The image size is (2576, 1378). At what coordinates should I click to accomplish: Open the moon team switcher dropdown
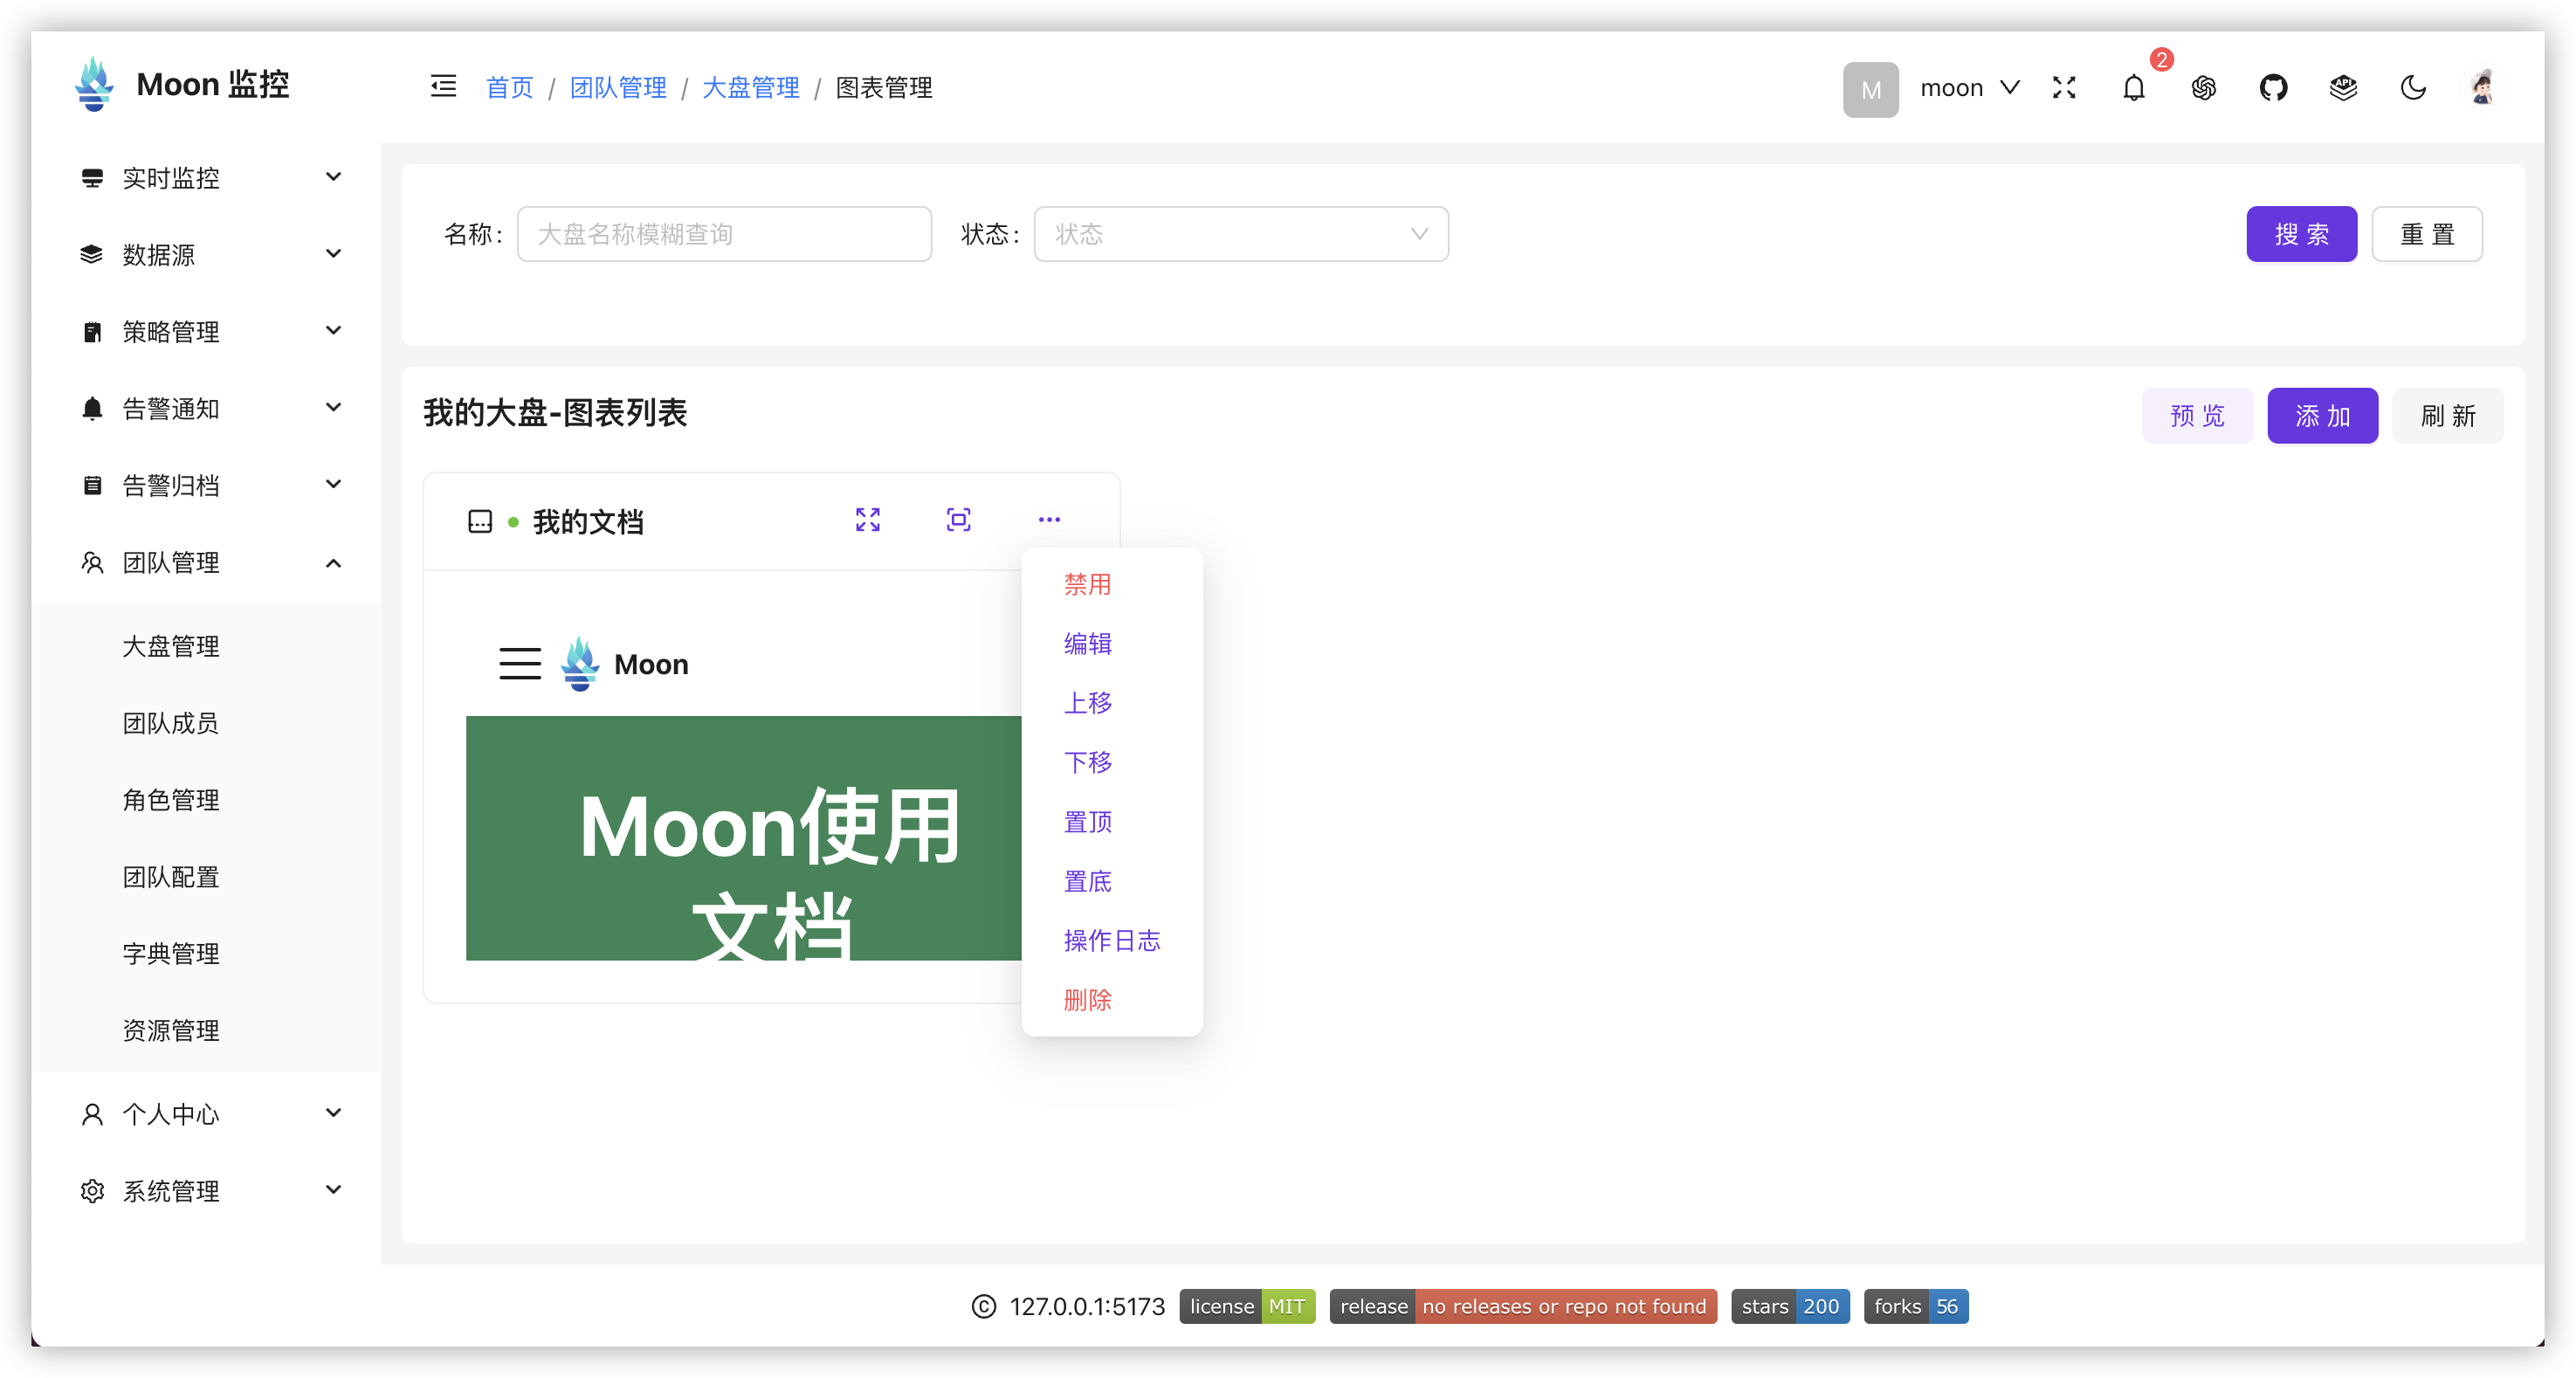coord(1969,88)
